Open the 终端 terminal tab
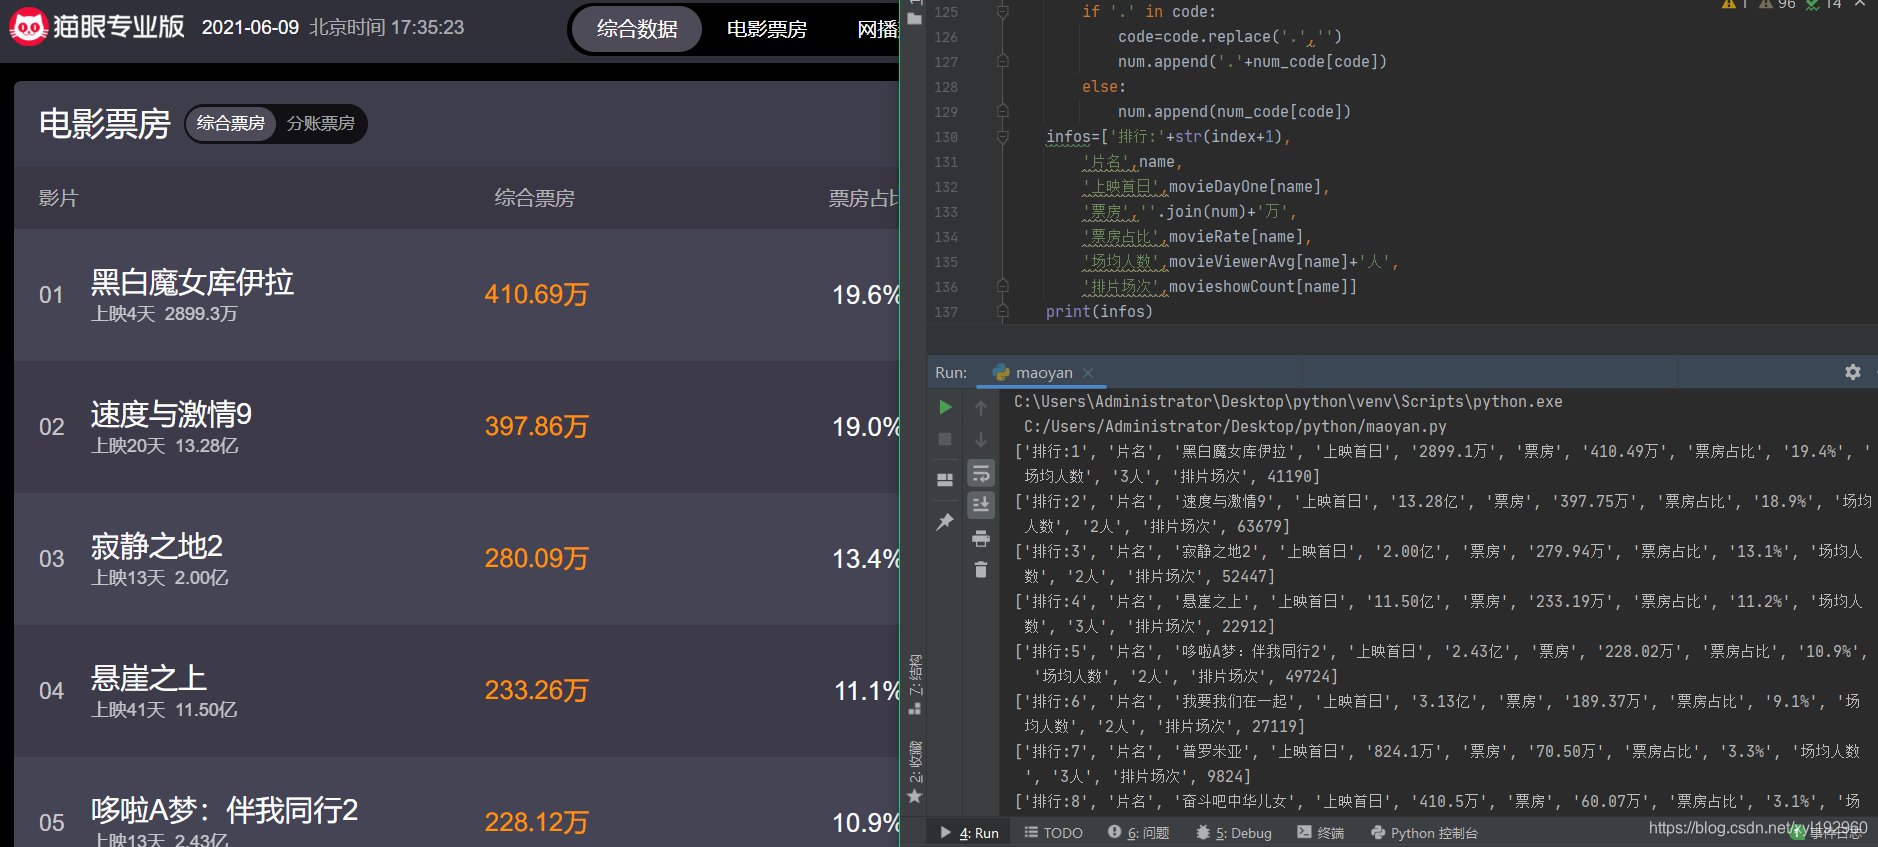The image size is (1878, 847). [1320, 833]
